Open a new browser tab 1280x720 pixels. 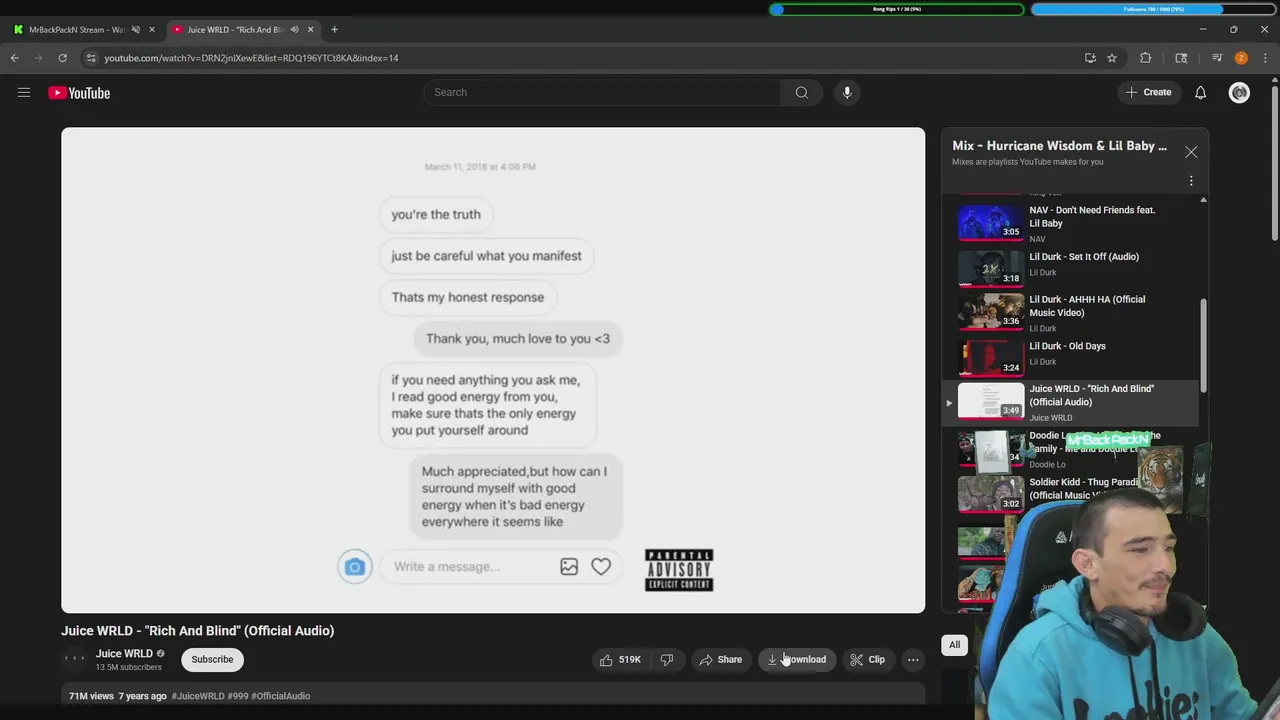(334, 29)
